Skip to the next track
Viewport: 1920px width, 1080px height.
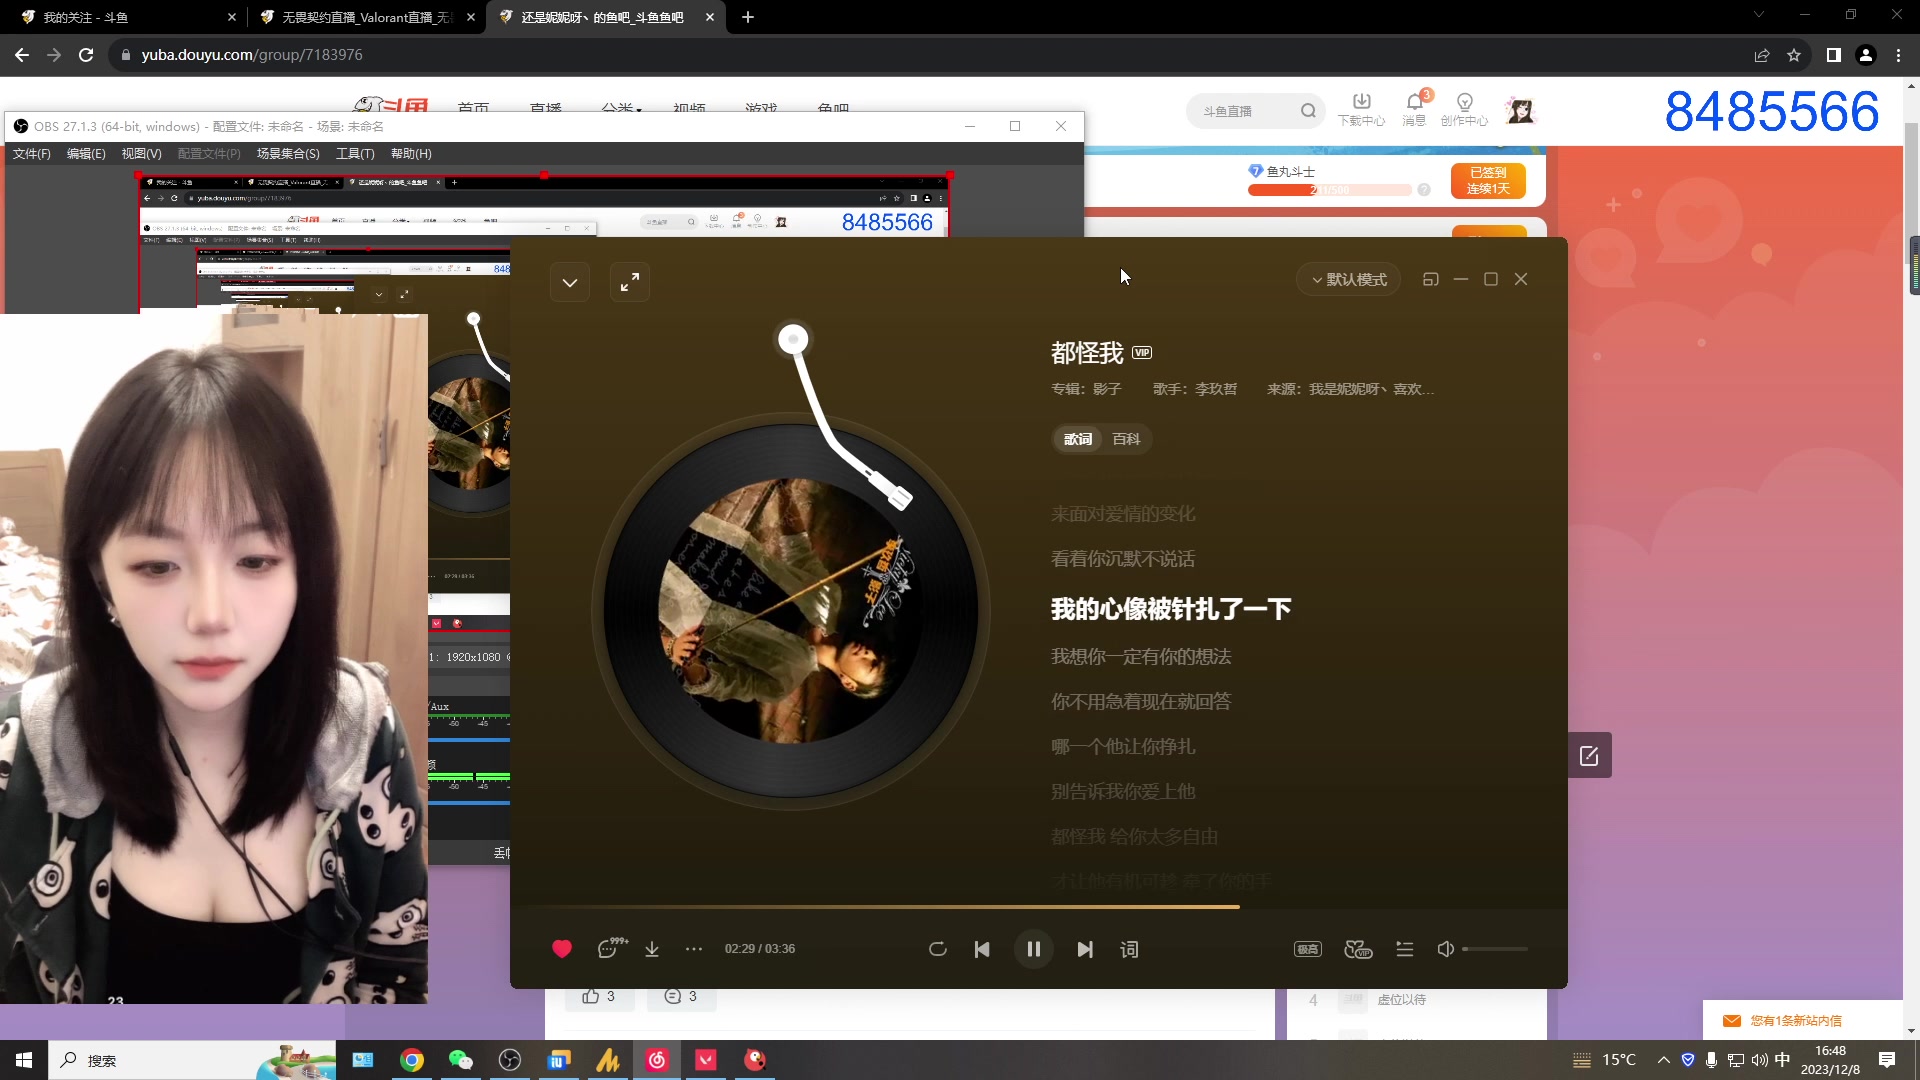tap(1085, 949)
